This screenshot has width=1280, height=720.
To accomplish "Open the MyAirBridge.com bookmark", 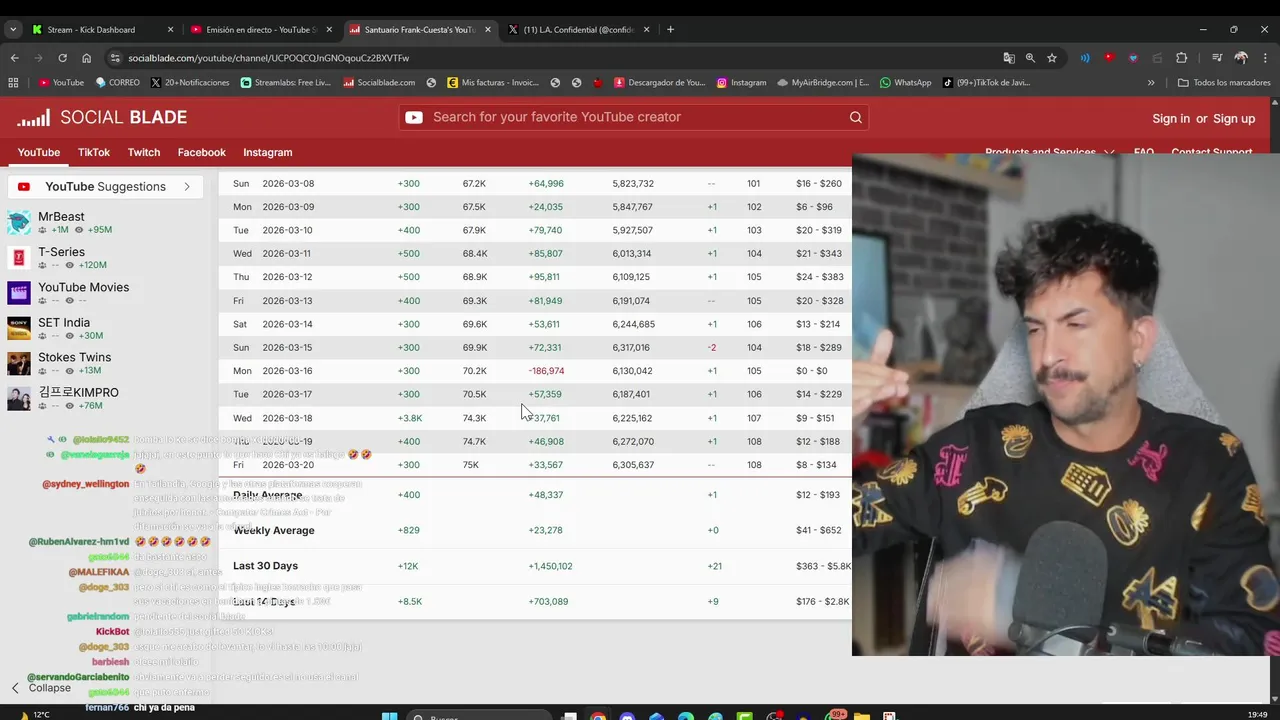I will (822, 83).
